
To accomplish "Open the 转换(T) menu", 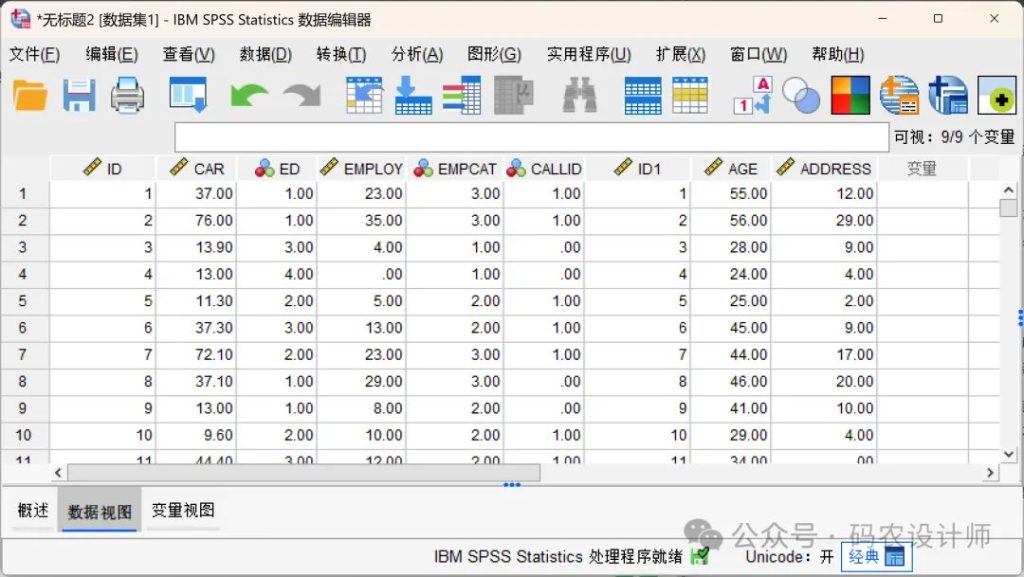I will (341, 55).
